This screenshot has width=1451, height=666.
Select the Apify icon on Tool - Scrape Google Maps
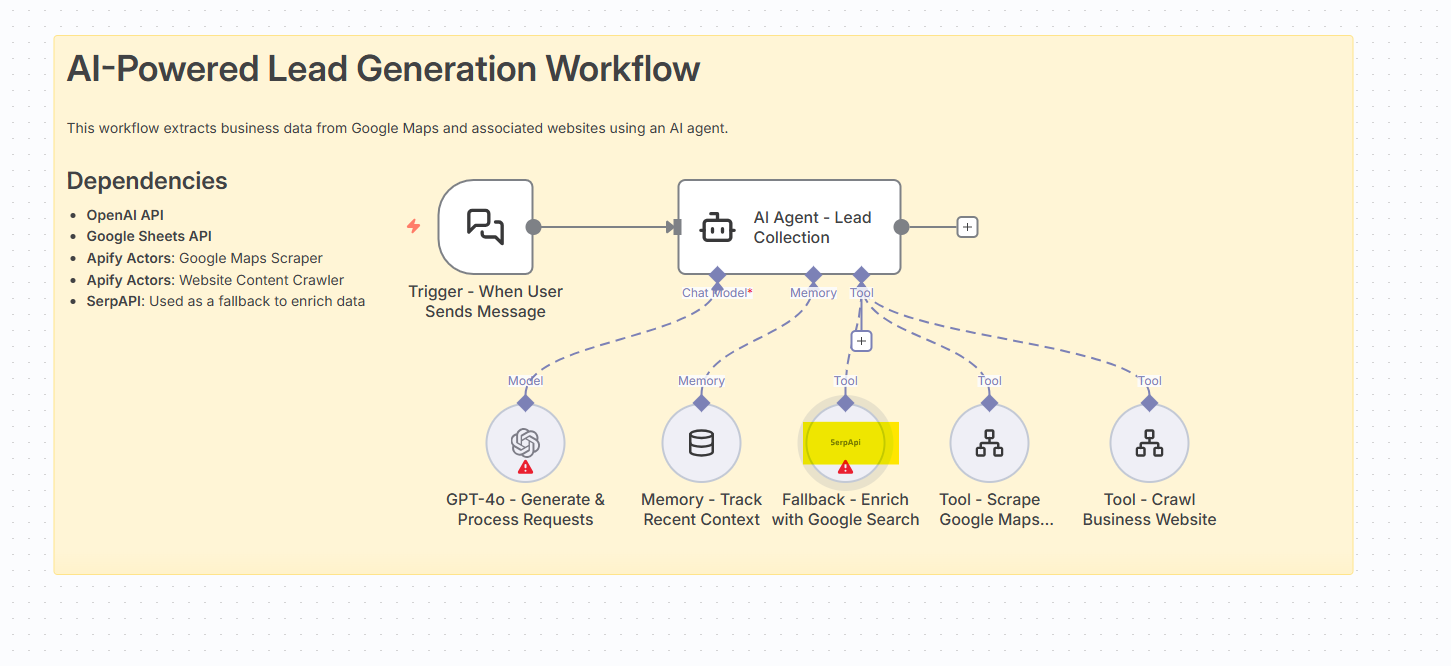[989, 442]
